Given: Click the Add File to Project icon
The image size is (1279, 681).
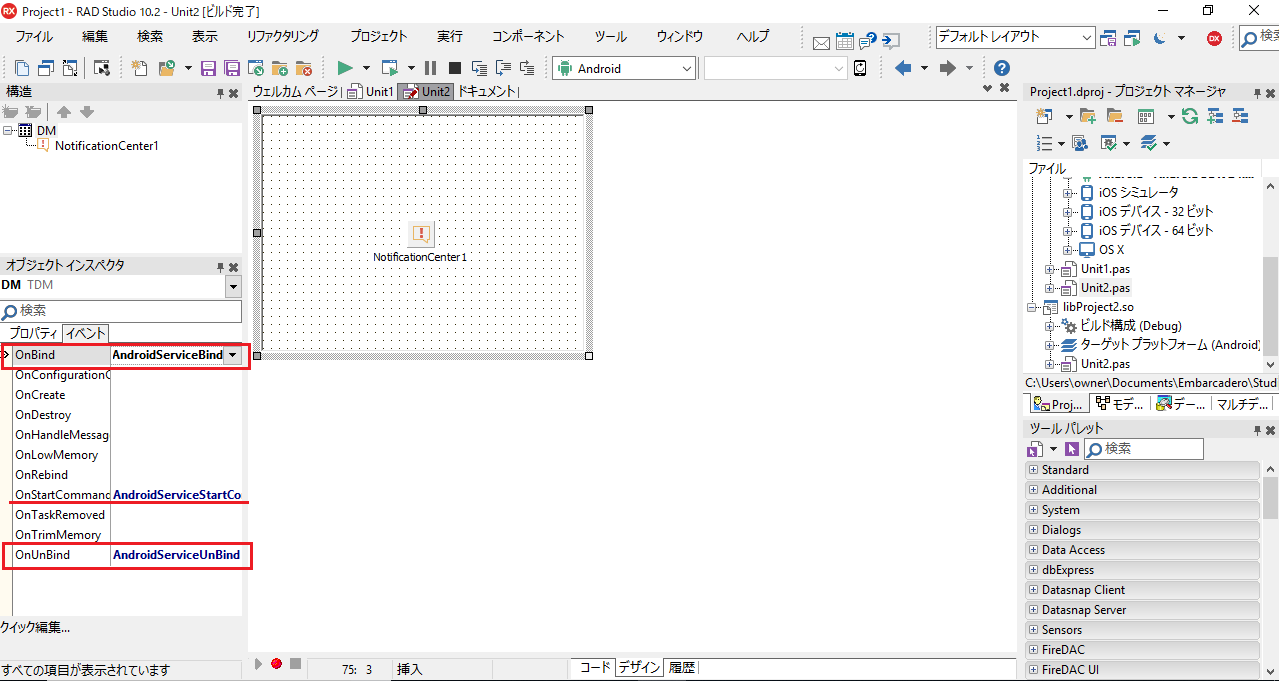Looking at the screenshot, I should tap(280, 68).
